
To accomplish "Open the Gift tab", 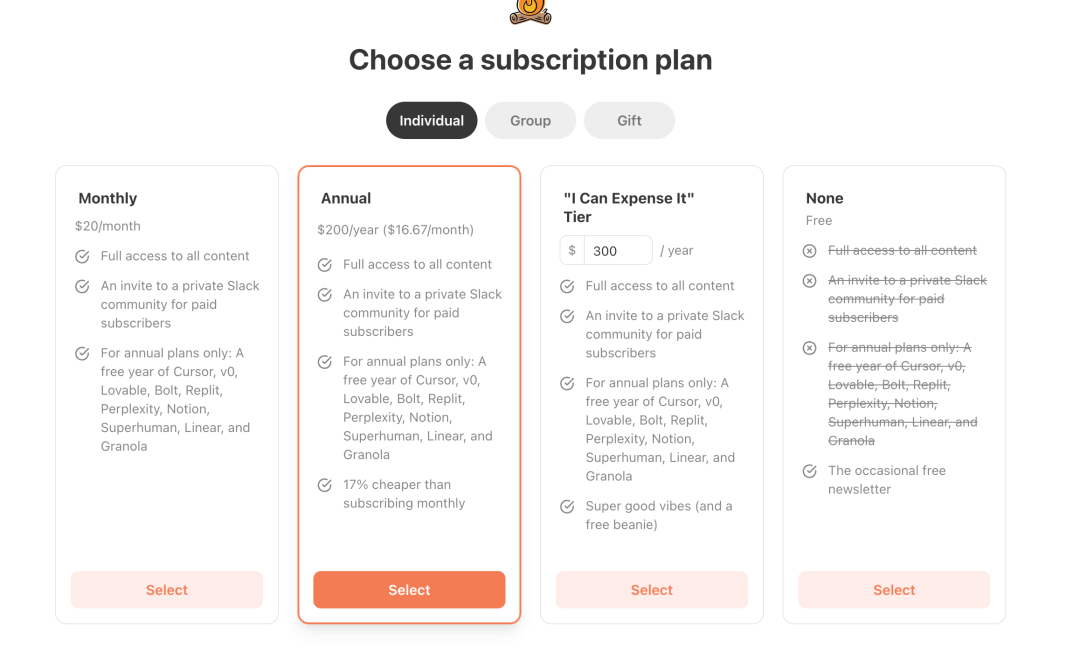I will pyautogui.click(x=629, y=121).
